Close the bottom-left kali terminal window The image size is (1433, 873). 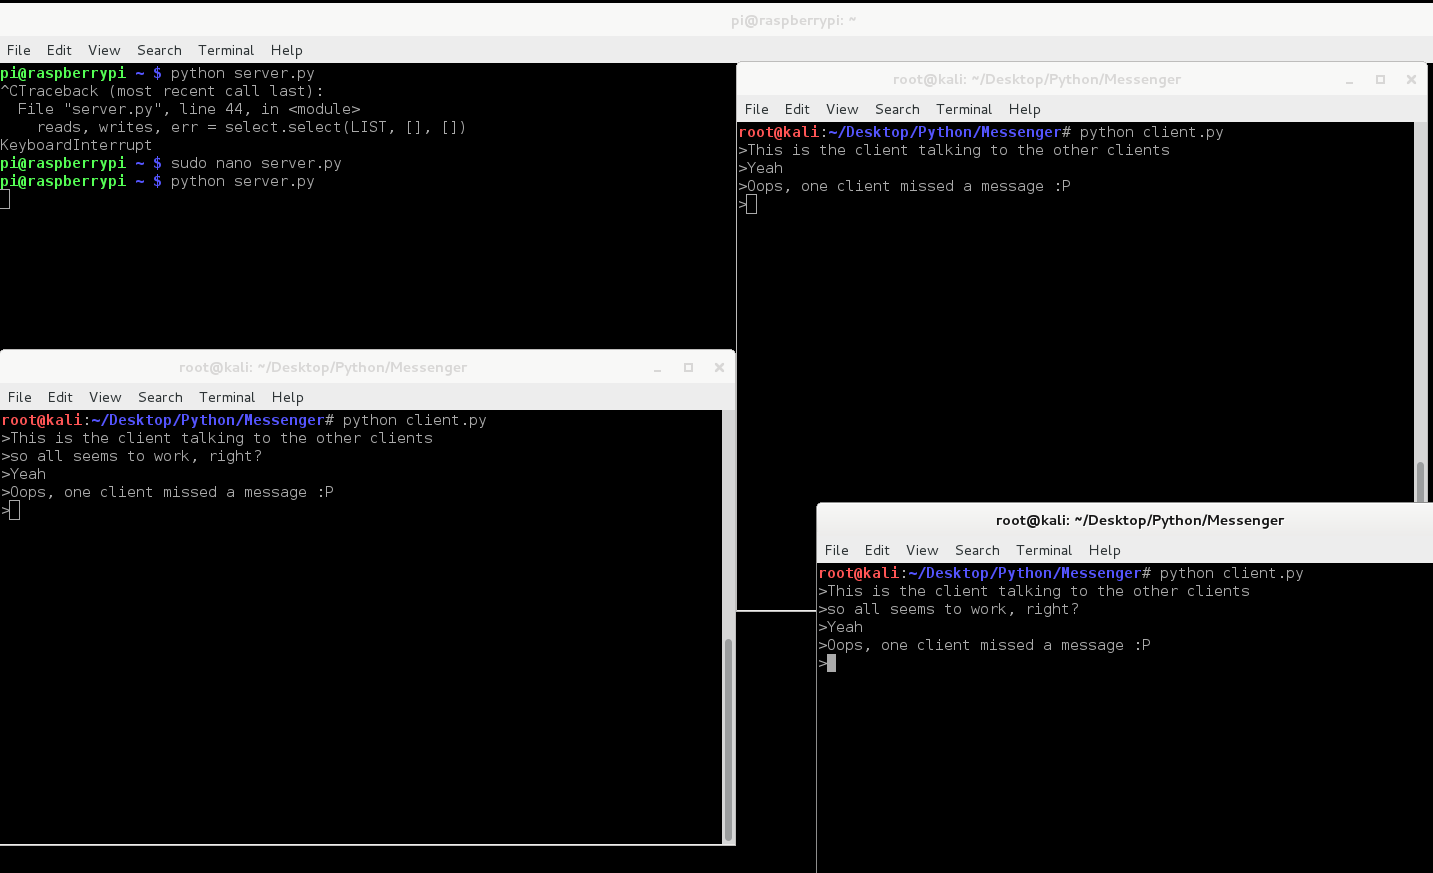coord(719,368)
